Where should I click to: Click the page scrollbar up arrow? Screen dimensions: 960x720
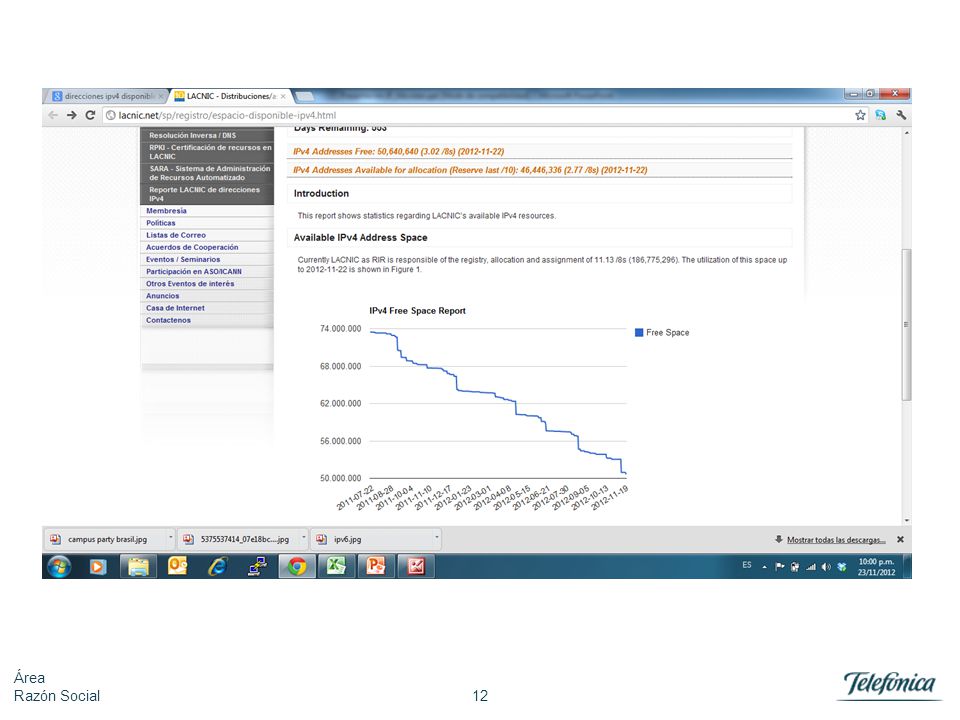[906, 133]
